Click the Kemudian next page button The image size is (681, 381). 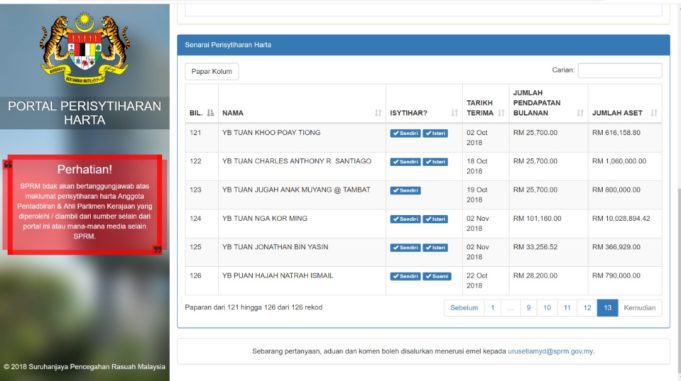tap(640, 308)
